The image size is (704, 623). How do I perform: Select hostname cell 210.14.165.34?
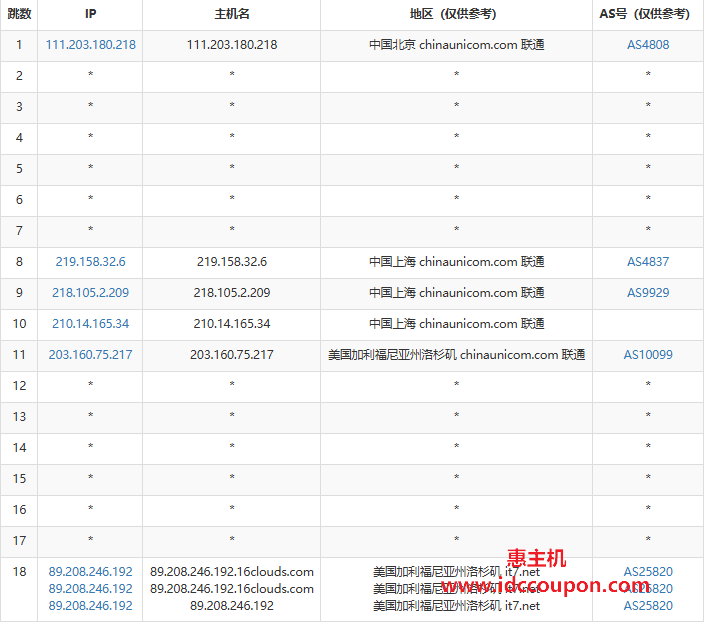click(x=232, y=324)
